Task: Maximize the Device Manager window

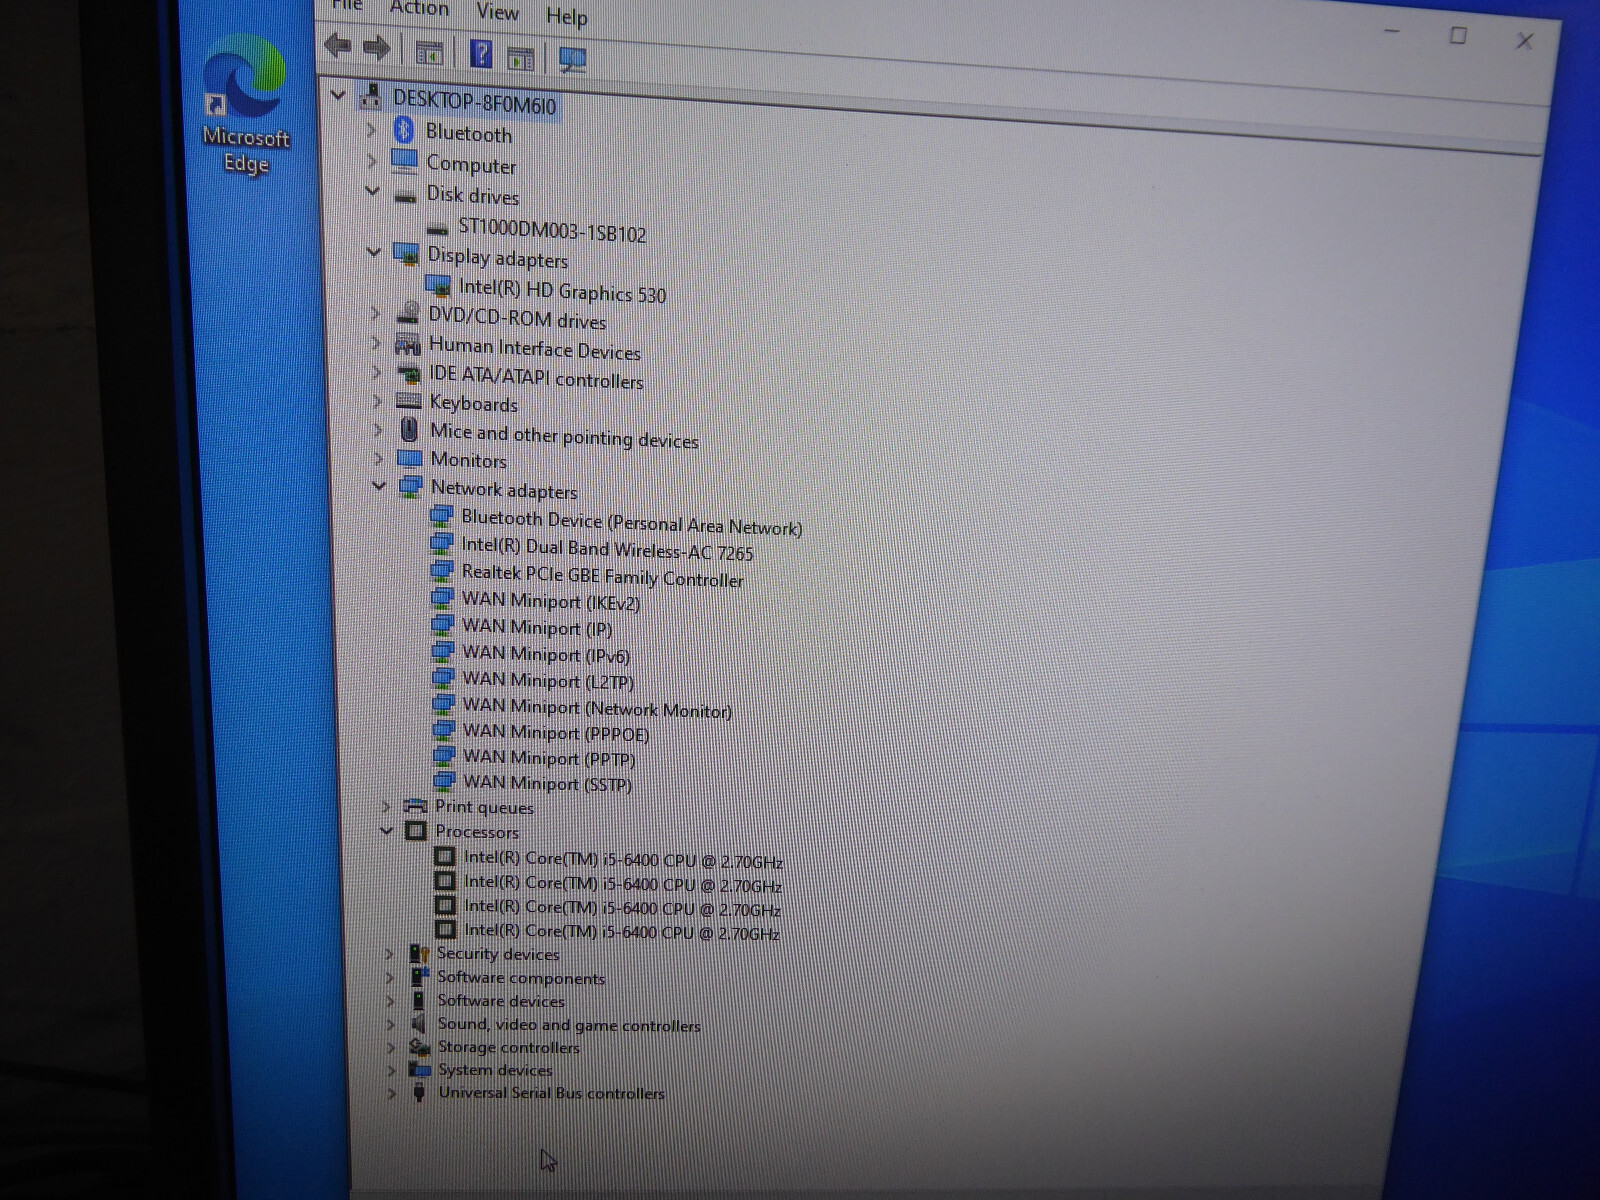Action: pos(1458,36)
